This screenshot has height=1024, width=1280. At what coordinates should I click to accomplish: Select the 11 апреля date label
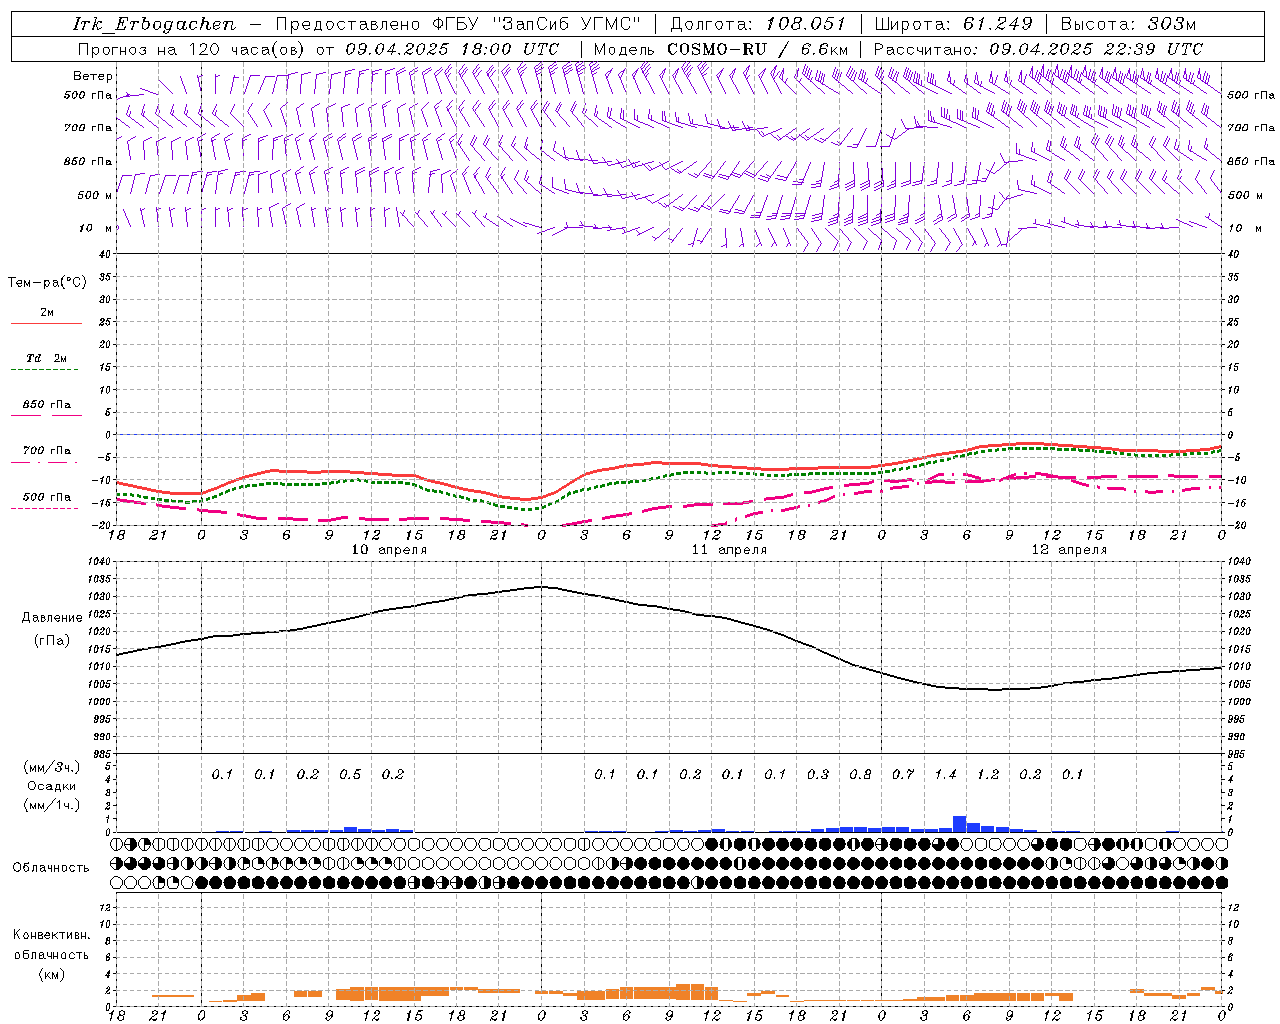click(x=729, y=550)
